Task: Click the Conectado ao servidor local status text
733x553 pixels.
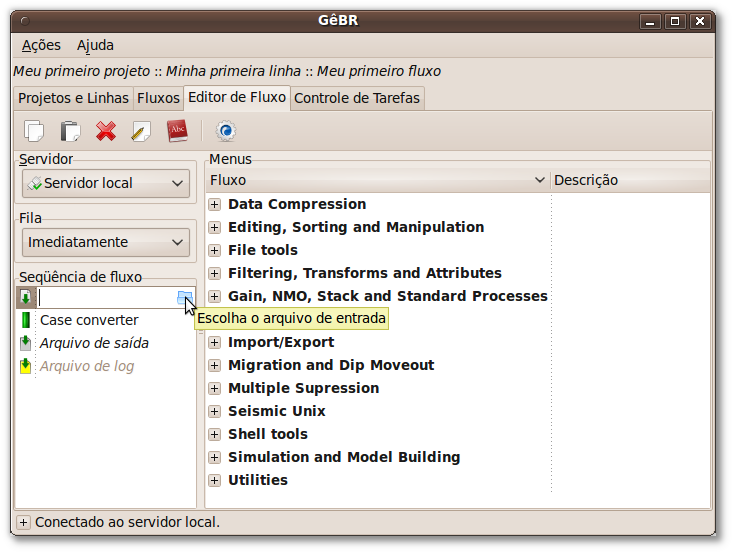Action: click(x=127, y=522)
